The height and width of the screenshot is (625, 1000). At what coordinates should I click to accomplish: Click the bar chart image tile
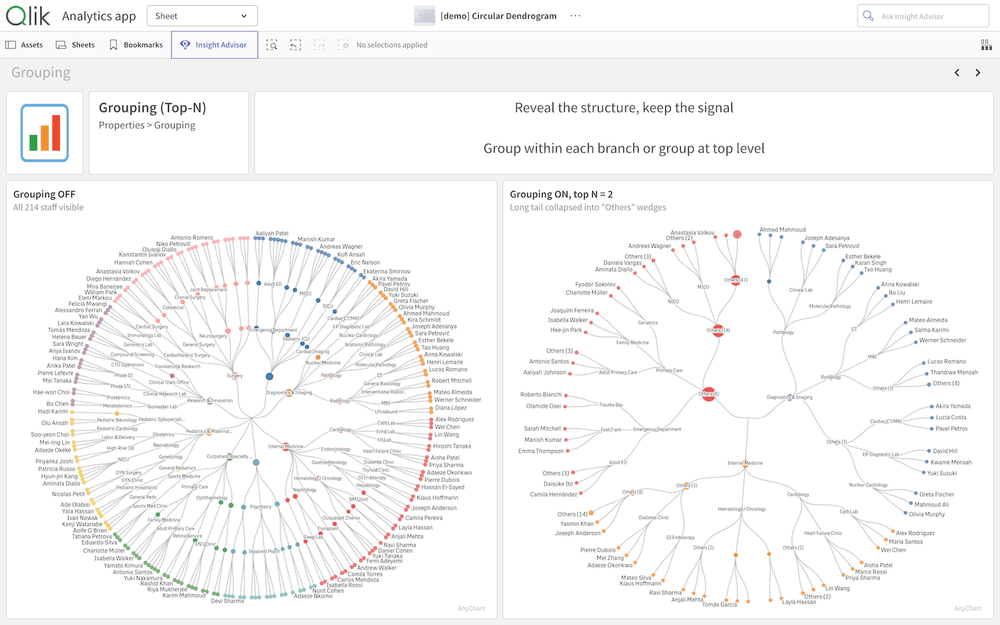pos(45,133)
